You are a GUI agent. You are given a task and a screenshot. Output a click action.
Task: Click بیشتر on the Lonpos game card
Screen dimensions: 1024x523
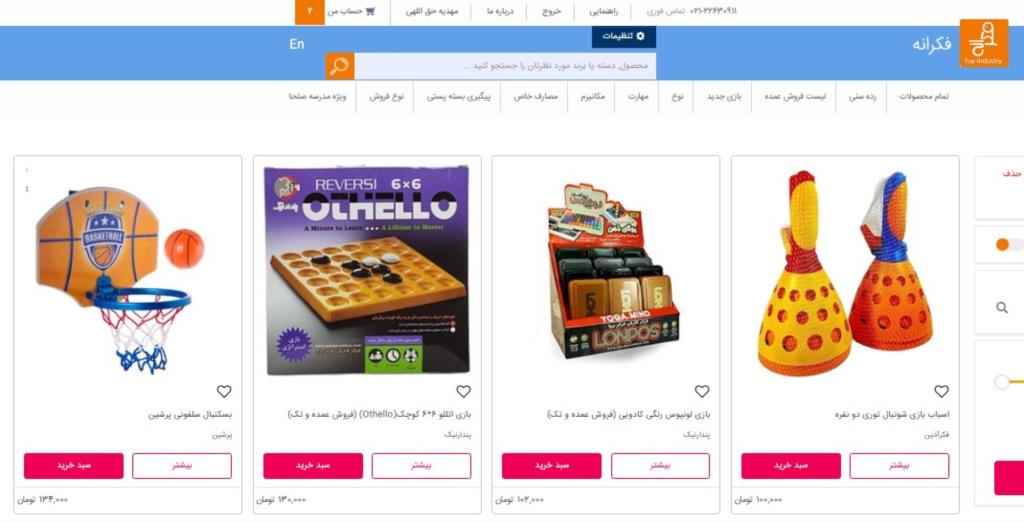(x=660, y=466)
